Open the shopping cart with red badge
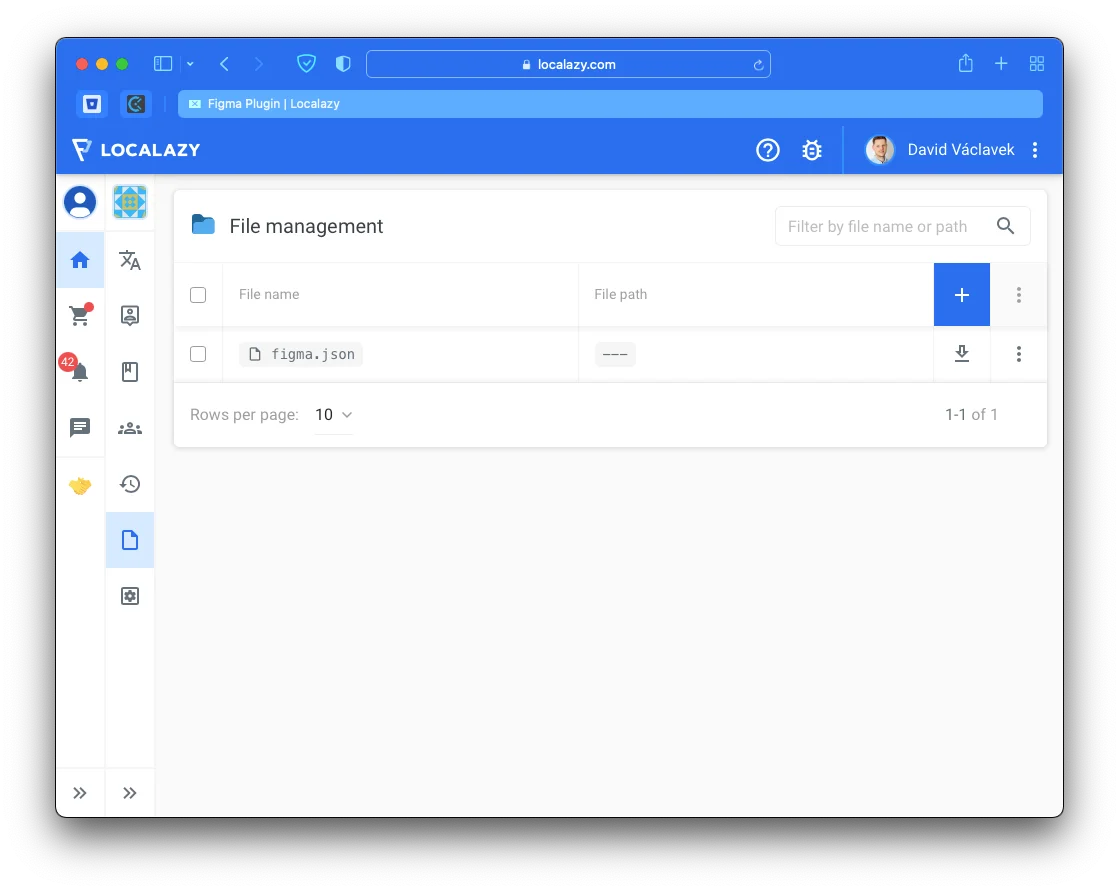Screen dimensions: 1119x891 80,315
